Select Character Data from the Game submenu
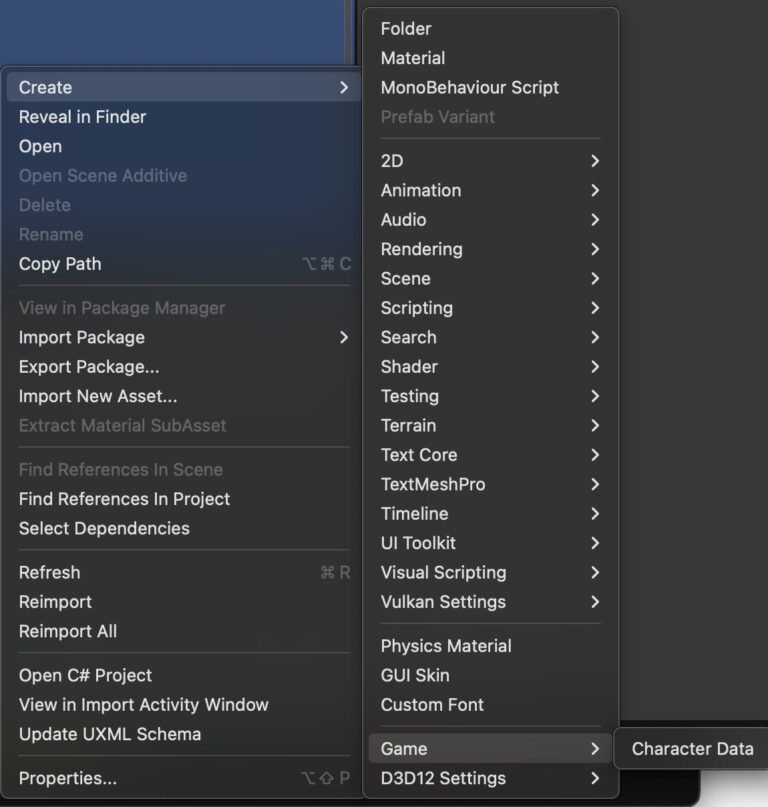The height and width of the screenshot is (807, 768). pos(691,748)
